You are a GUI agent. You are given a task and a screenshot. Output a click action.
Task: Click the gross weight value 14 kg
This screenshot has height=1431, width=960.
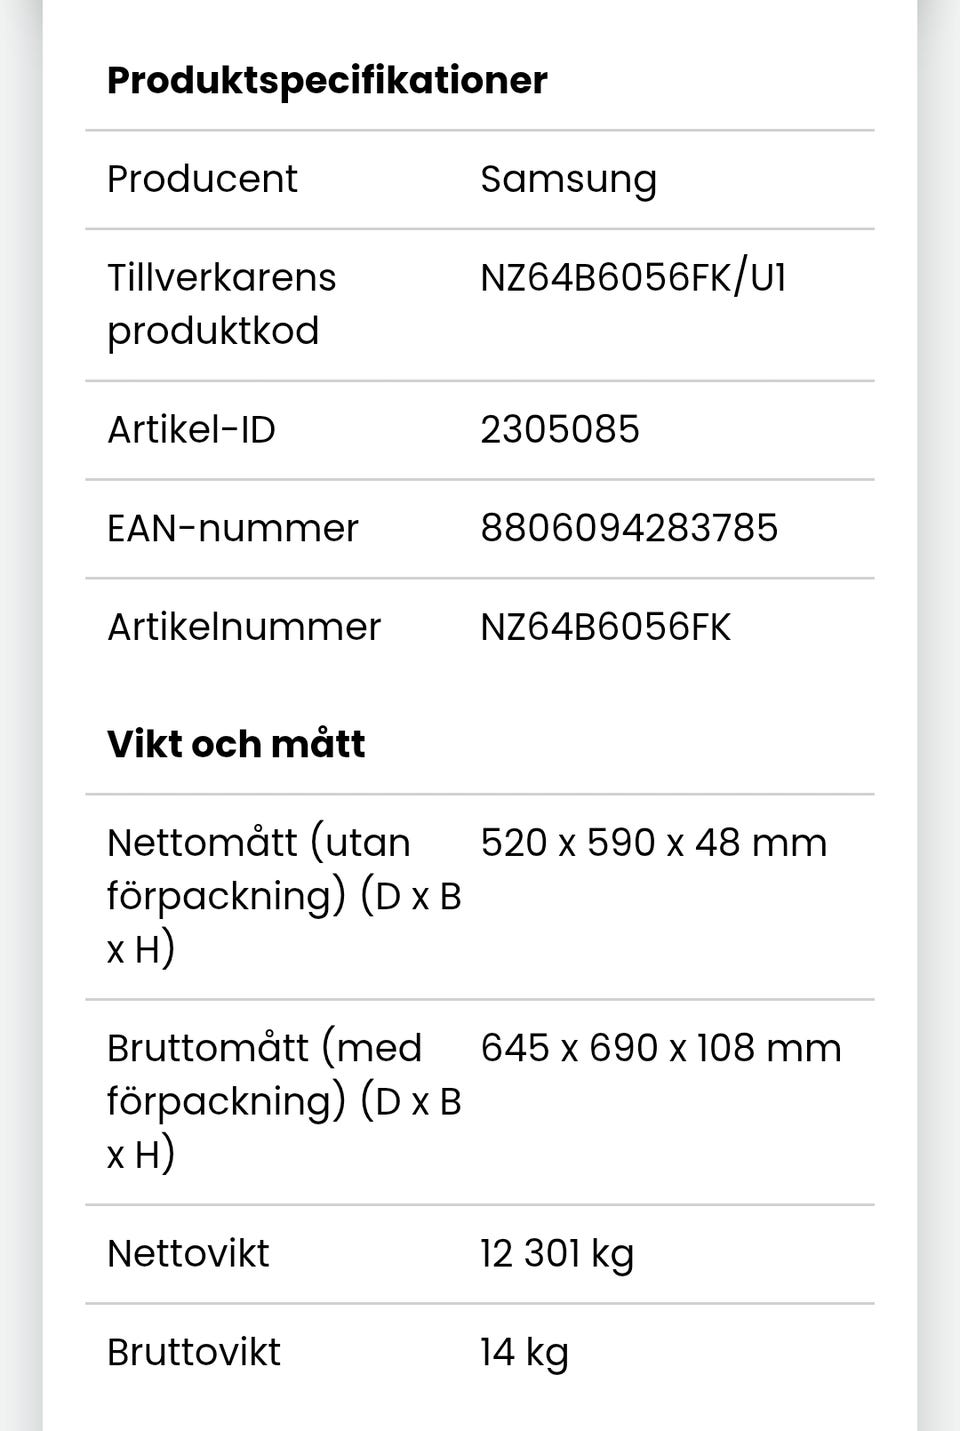tap(524, 1352)
